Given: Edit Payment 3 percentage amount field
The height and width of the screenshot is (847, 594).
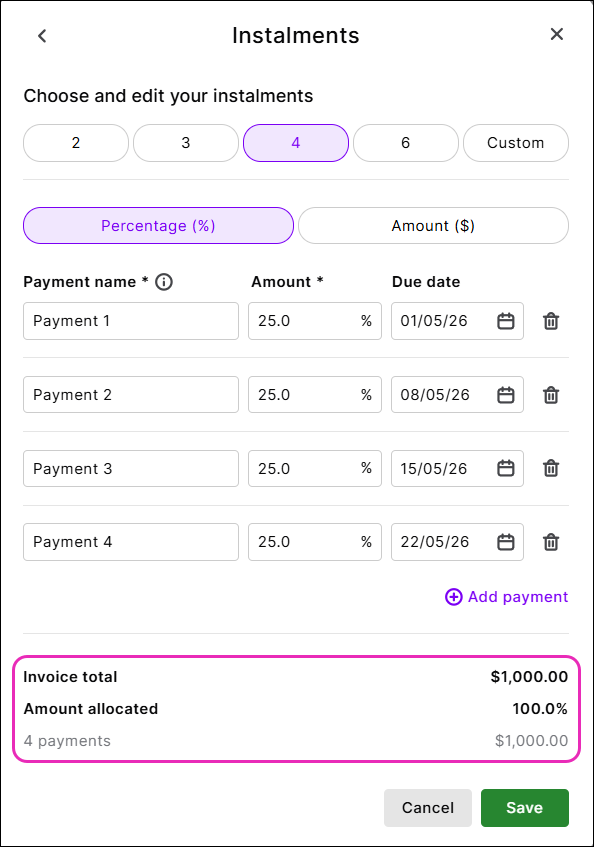Looking at the screenshot, I should pyautogui.click(x=315, y=468).
